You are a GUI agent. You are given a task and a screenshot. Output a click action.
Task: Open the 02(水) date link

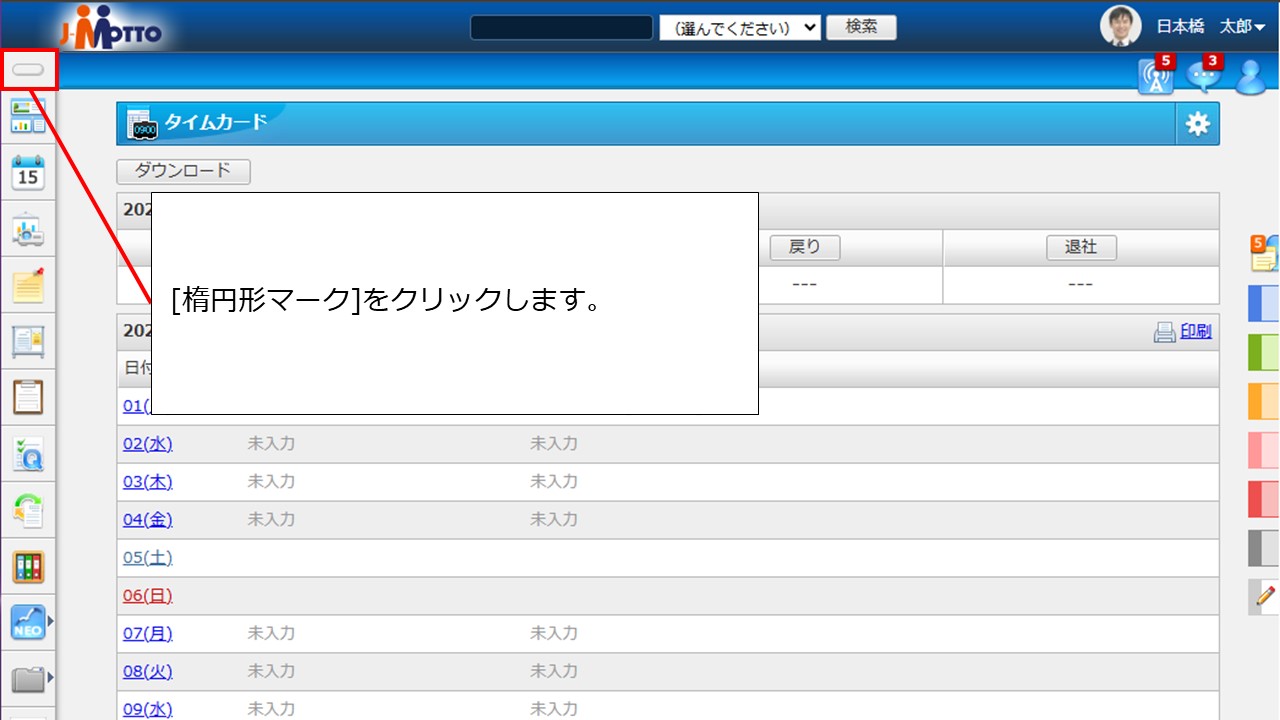tap(148, 444)
